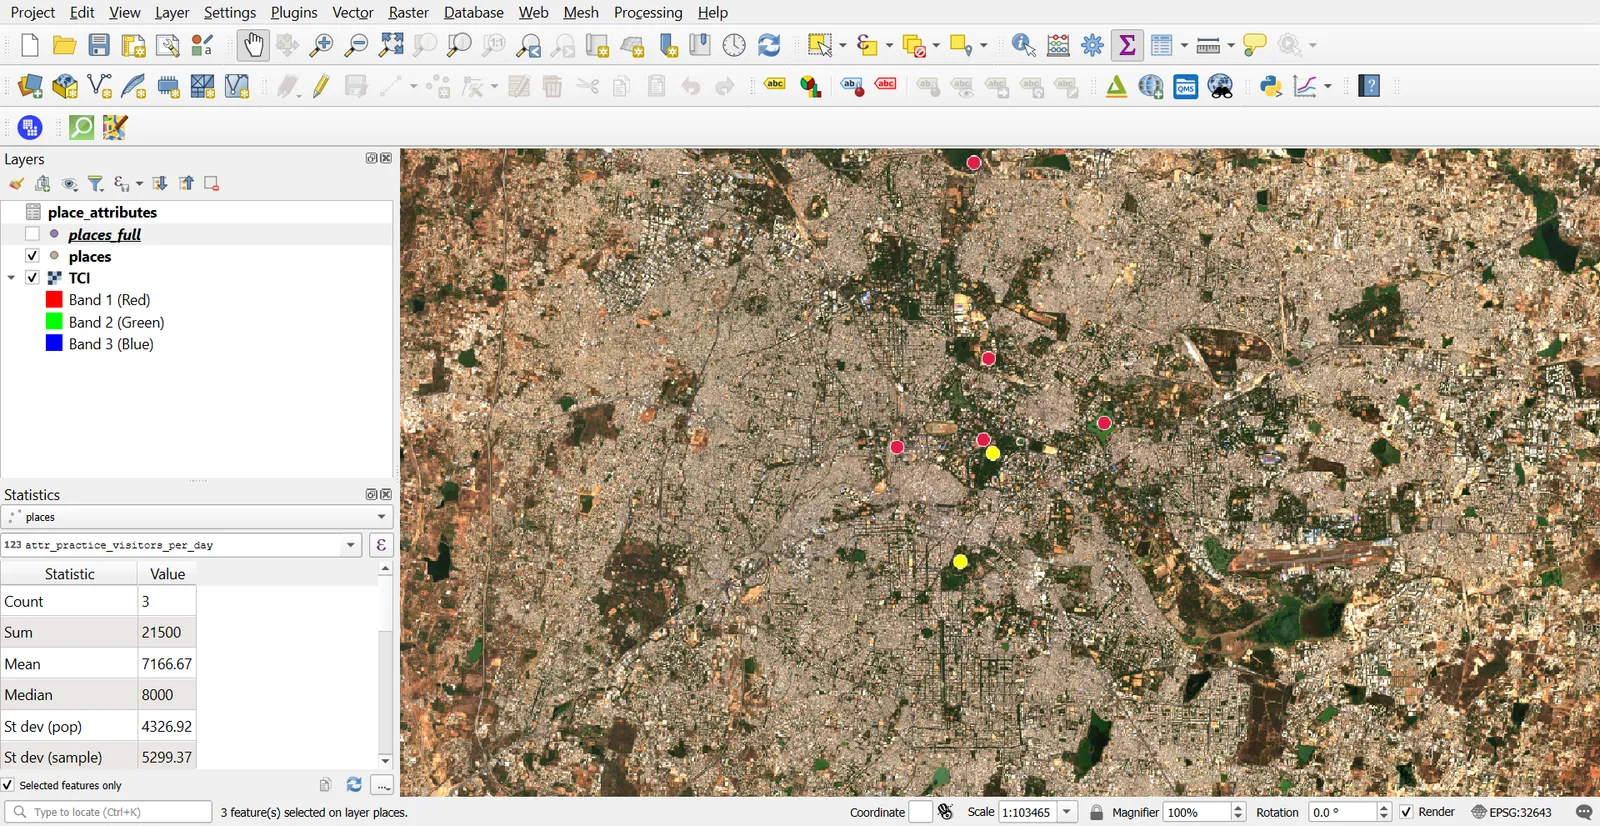Click the Statistical Summary sigma icon
The image size is (1600, 826).
pos(1127,45)
